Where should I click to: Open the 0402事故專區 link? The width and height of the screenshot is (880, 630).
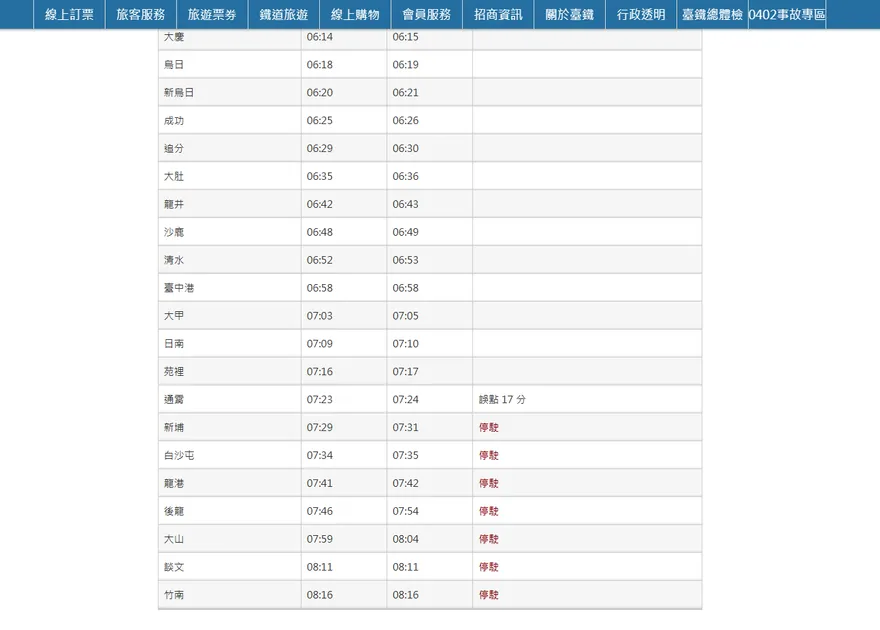click(x=787, y=15)
